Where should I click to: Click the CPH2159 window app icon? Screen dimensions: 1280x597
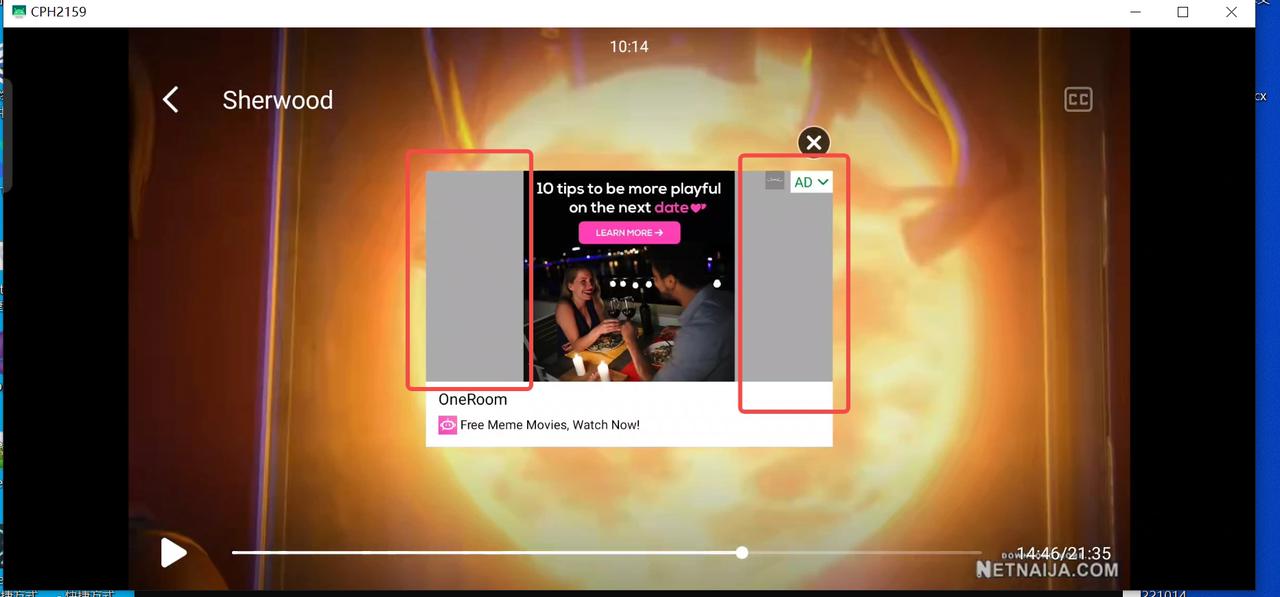[18, 12]
